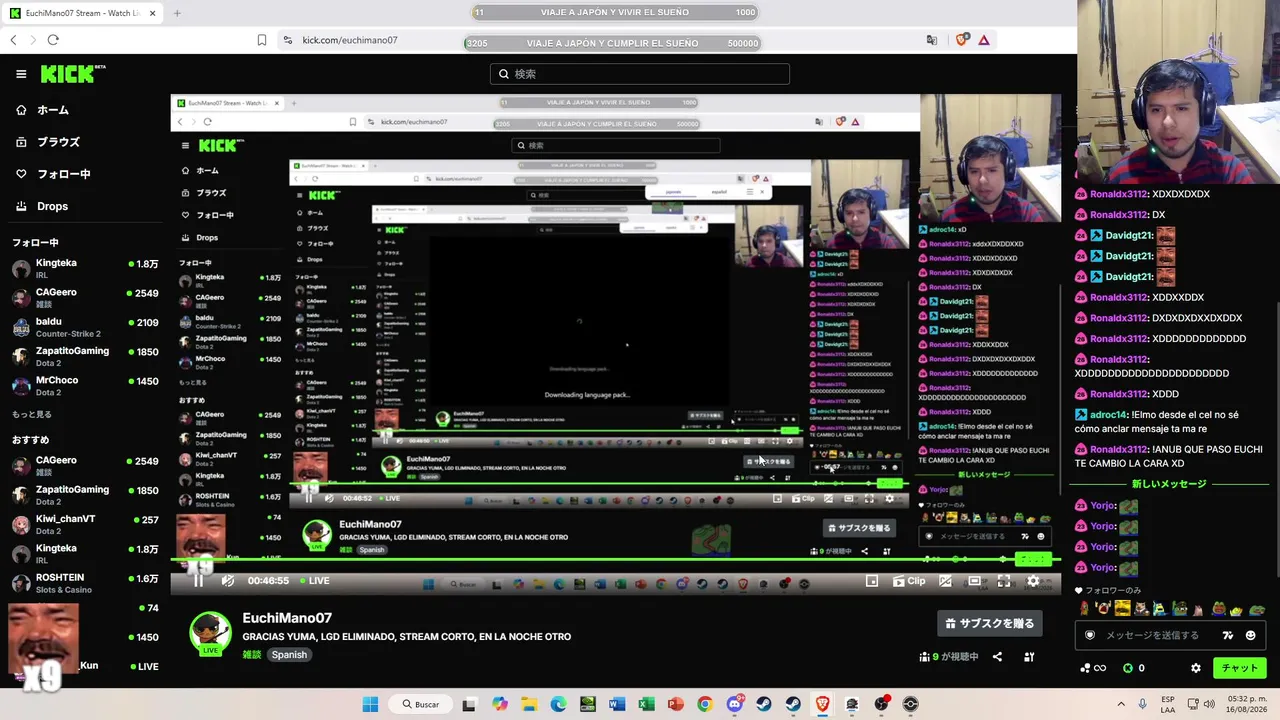Send message with the green チャット button
The image size is (1280, 720).
[x=1239, y=668]
